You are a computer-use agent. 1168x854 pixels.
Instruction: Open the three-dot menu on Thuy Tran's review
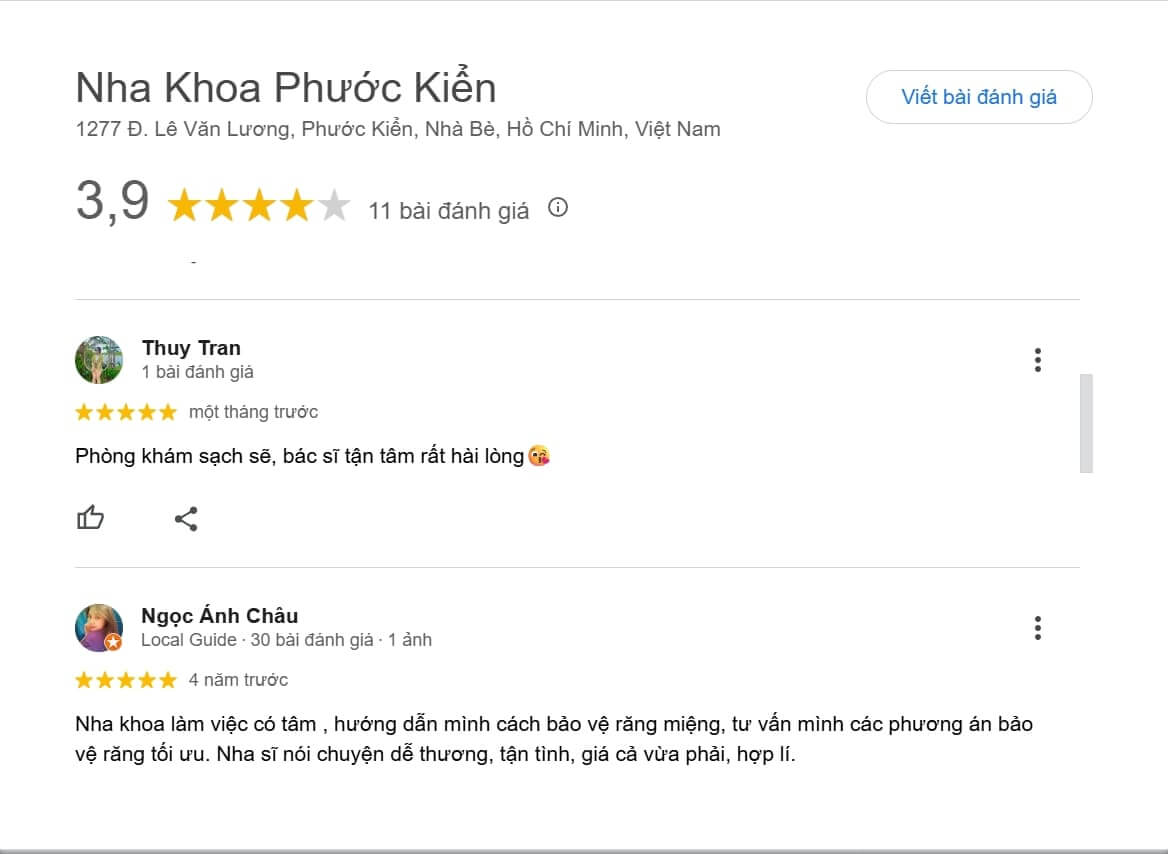1038,359
